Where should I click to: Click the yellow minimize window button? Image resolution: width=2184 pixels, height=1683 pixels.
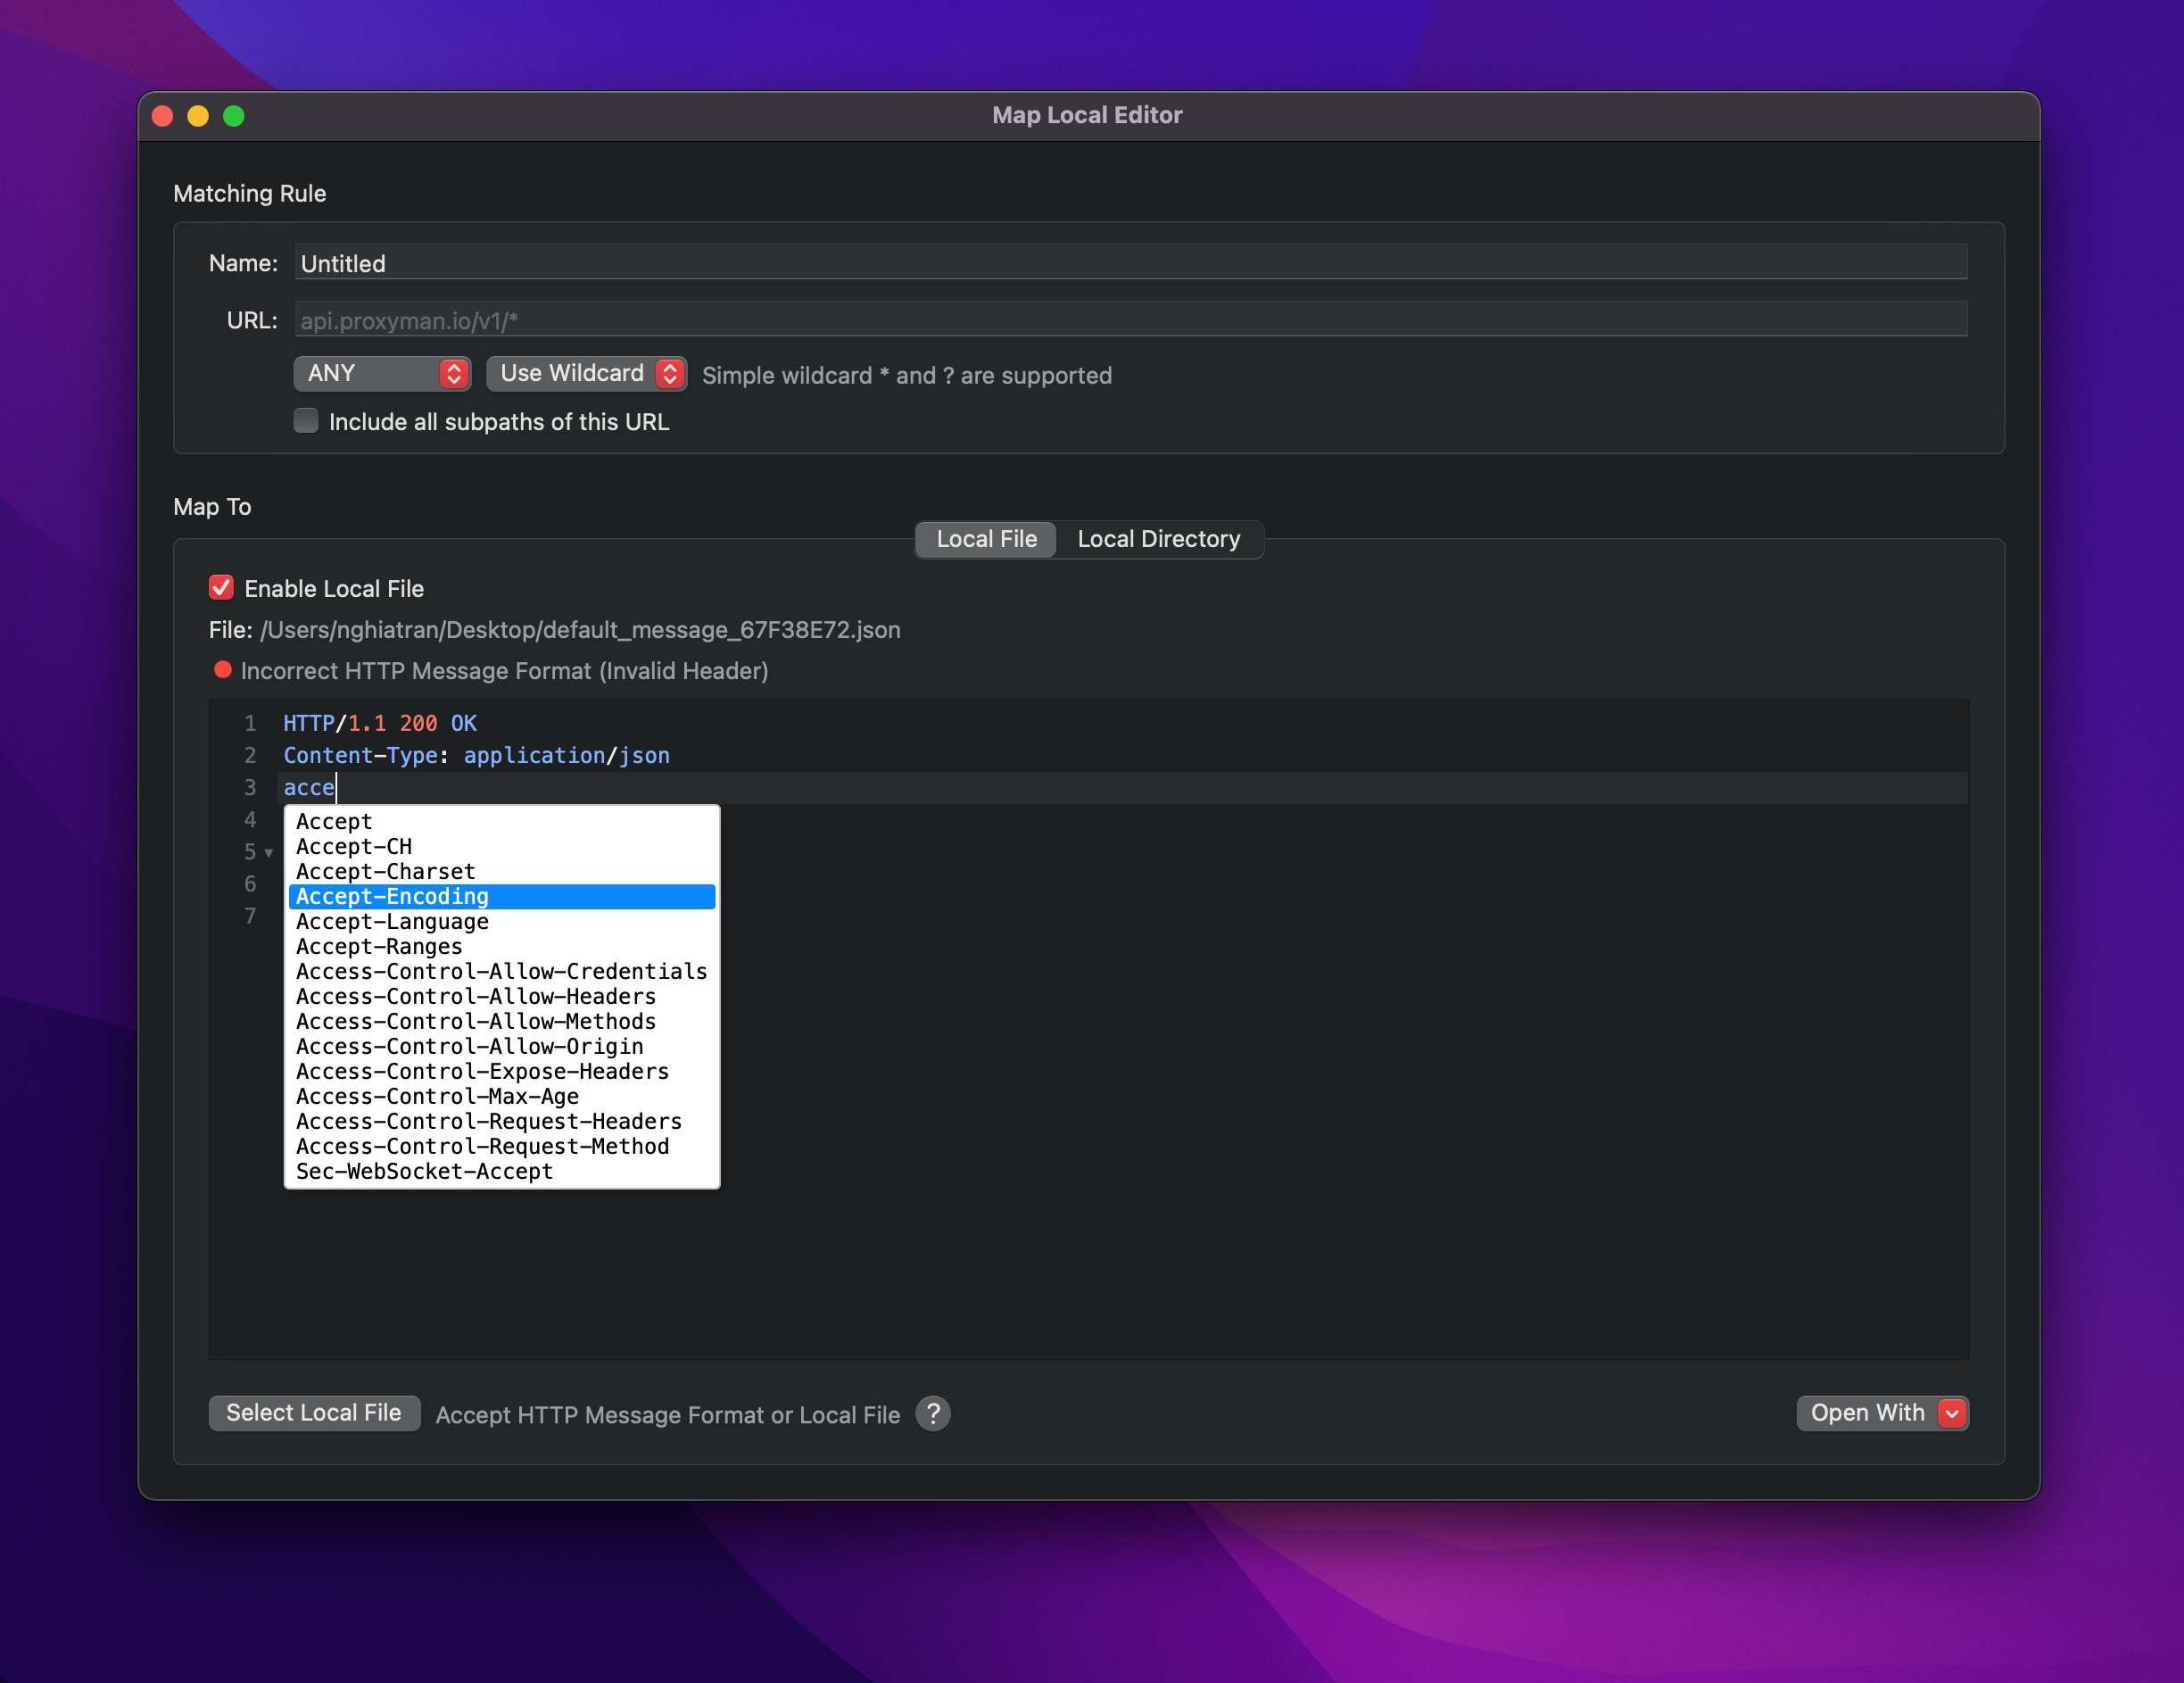click(198, 116)
